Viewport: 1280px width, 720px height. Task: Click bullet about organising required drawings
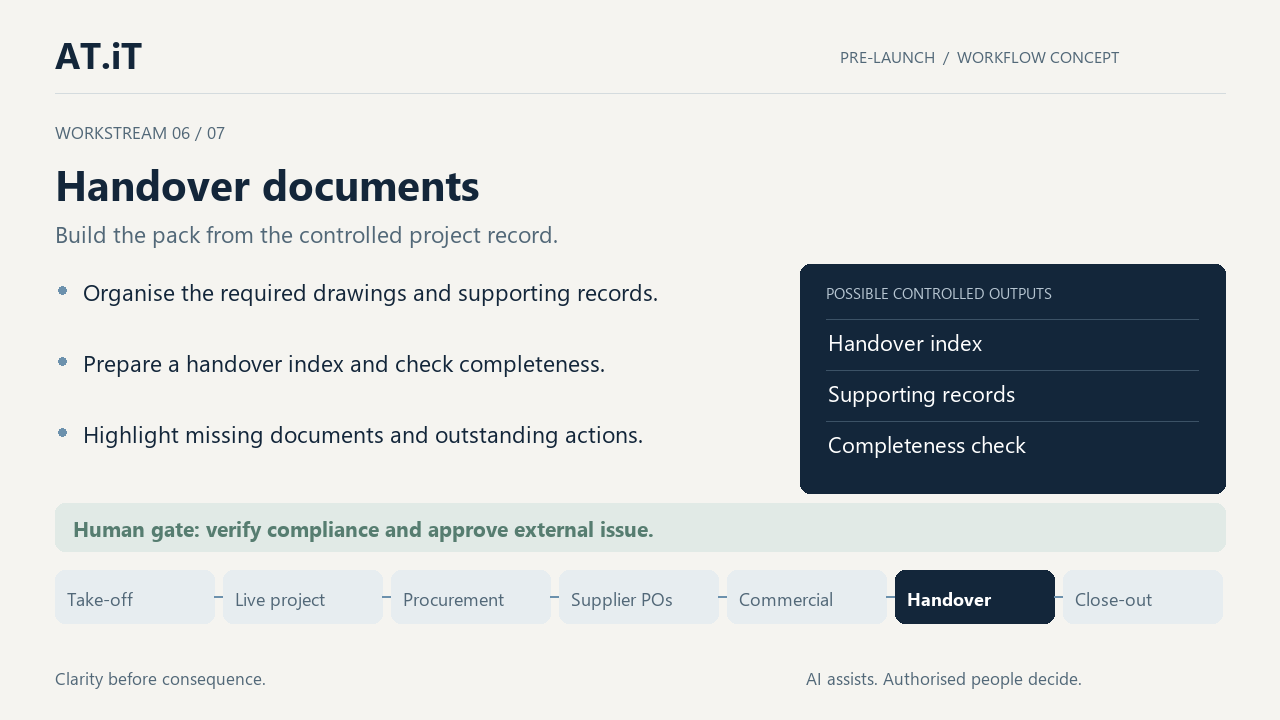(x=370, y=294)
